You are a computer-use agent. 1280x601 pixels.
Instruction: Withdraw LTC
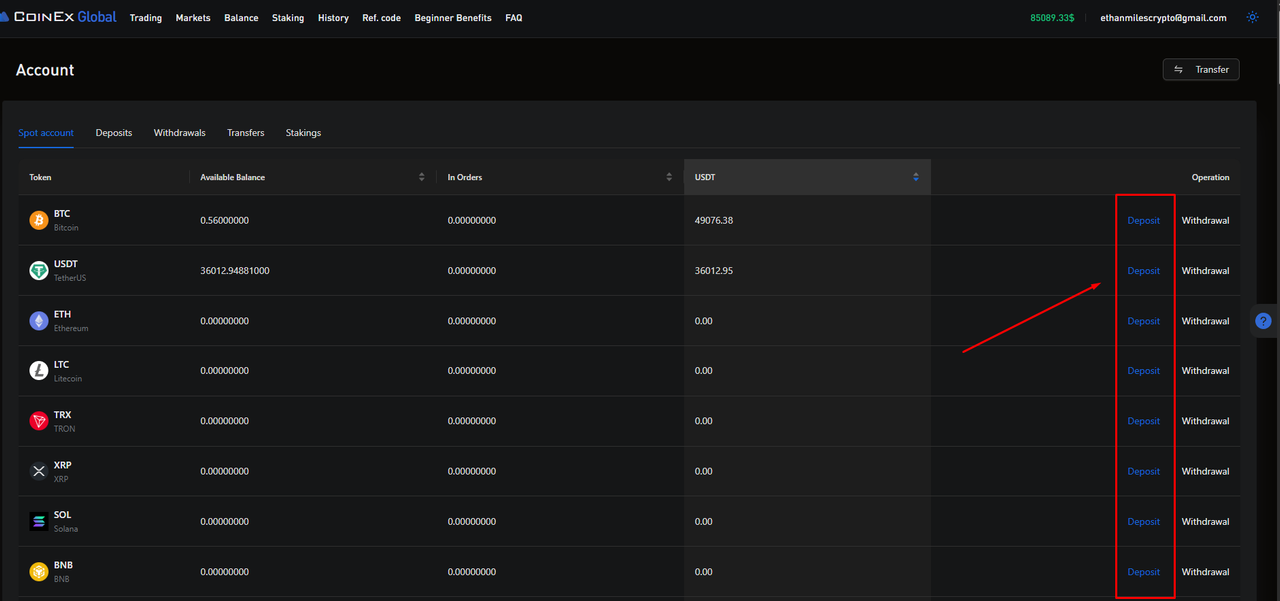[x=1205, y=371]
